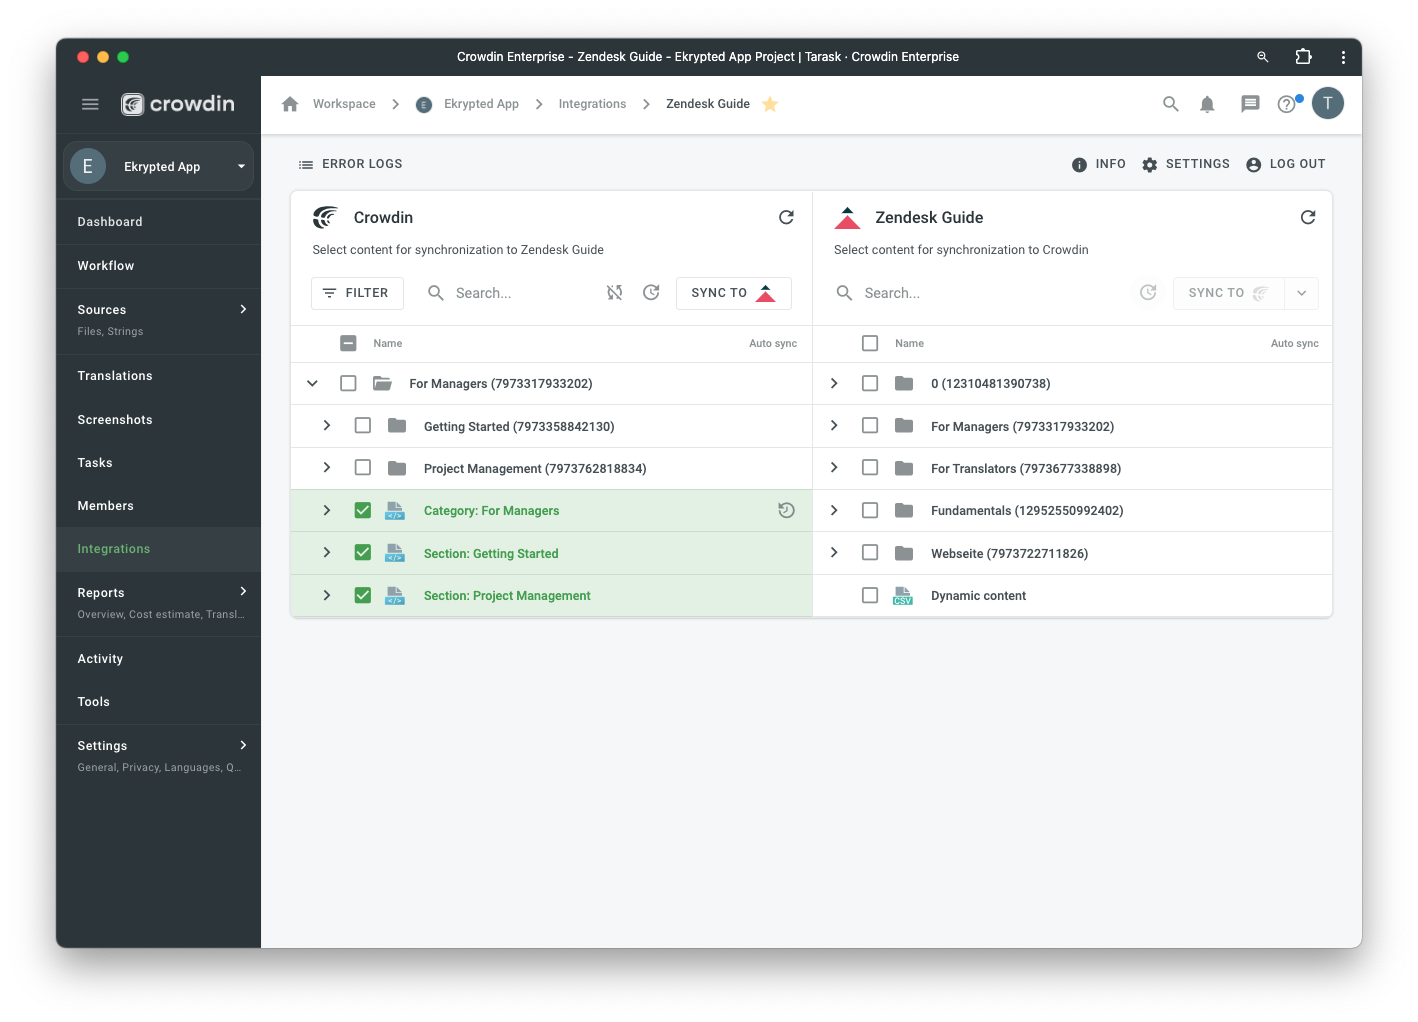The width and height of the screenshot is (1418, 1022).
Task: Click the Dynamic content CSV file icon
Action: (x=903, y=596)
